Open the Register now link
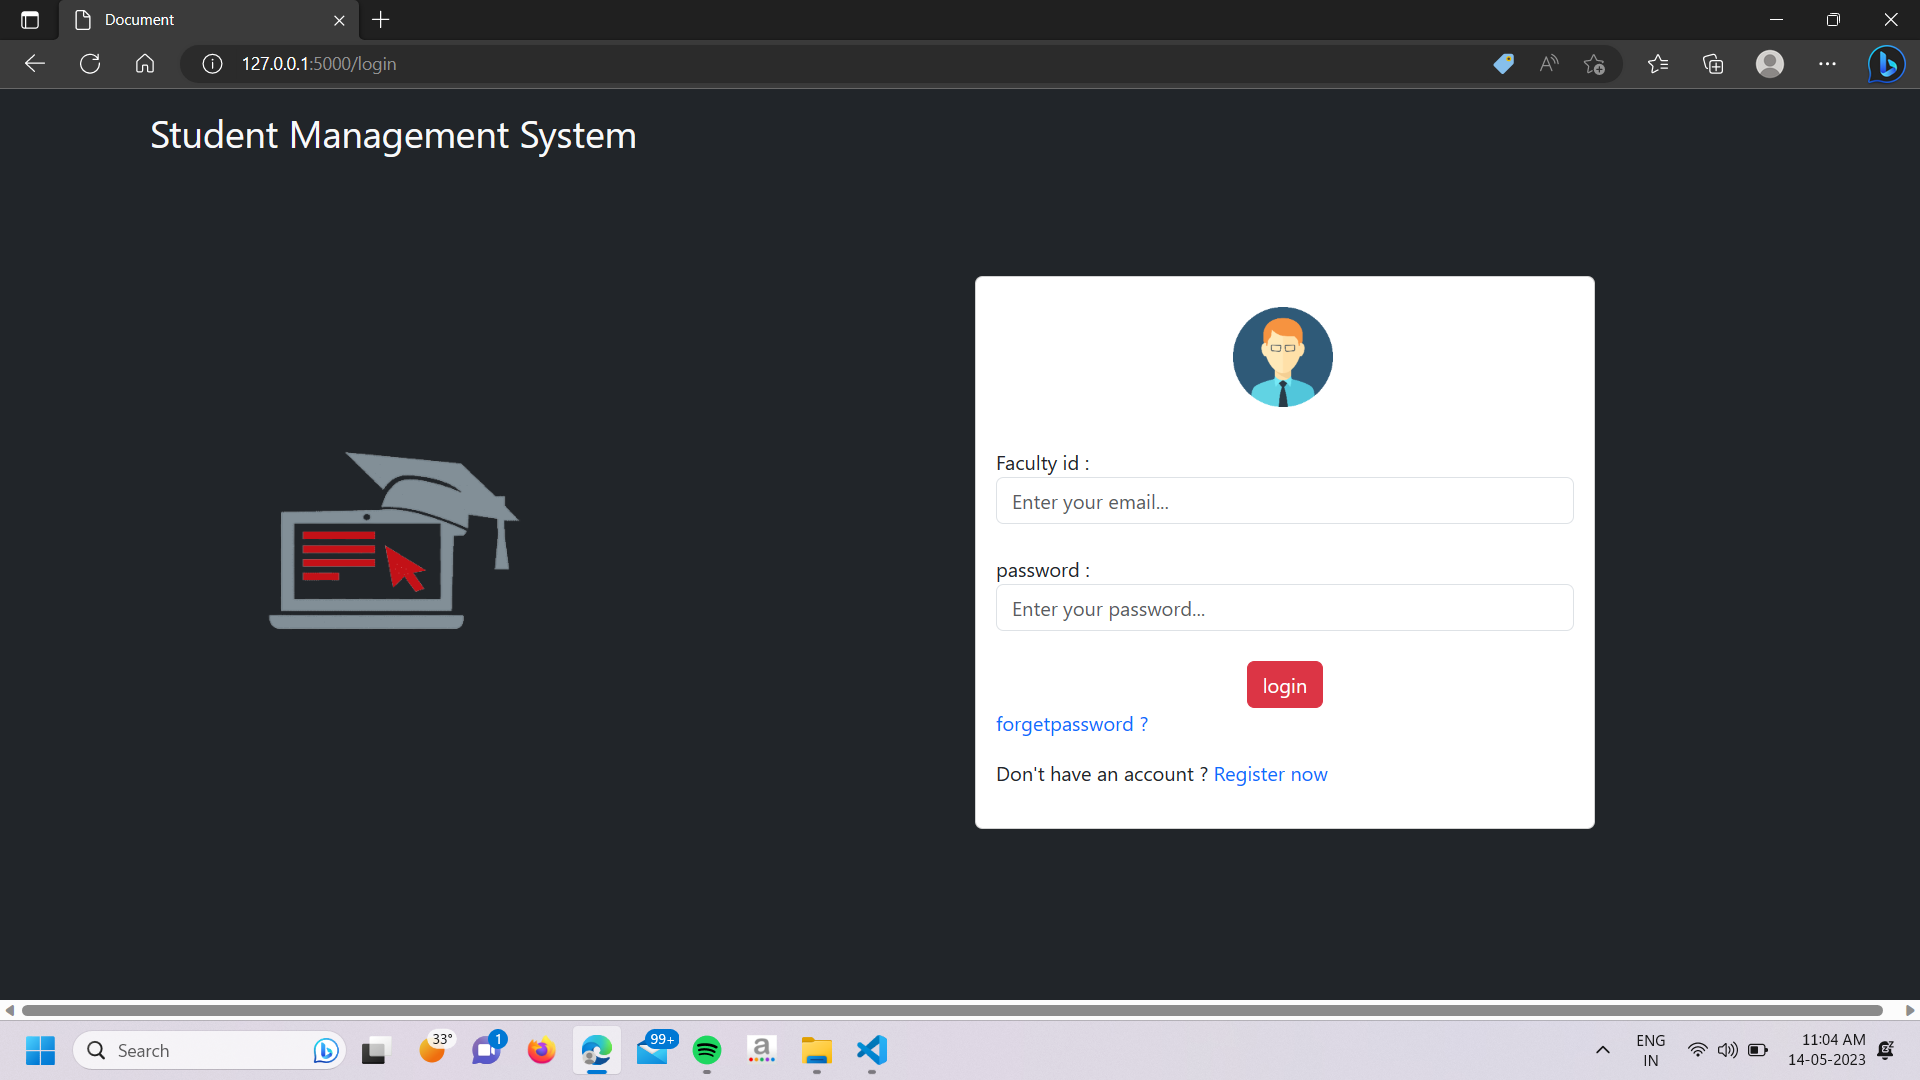Viewport: 1920px width, 1080px height. (1270, 773)
